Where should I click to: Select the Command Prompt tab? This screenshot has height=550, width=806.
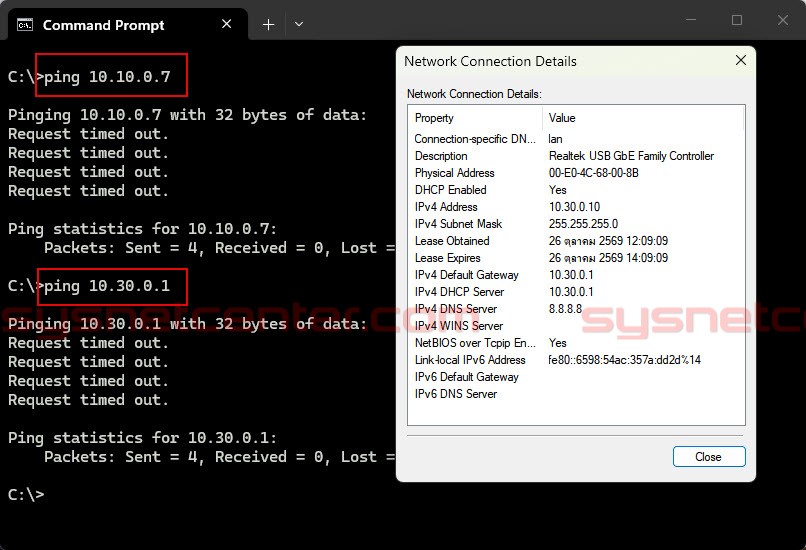point(127,24)
